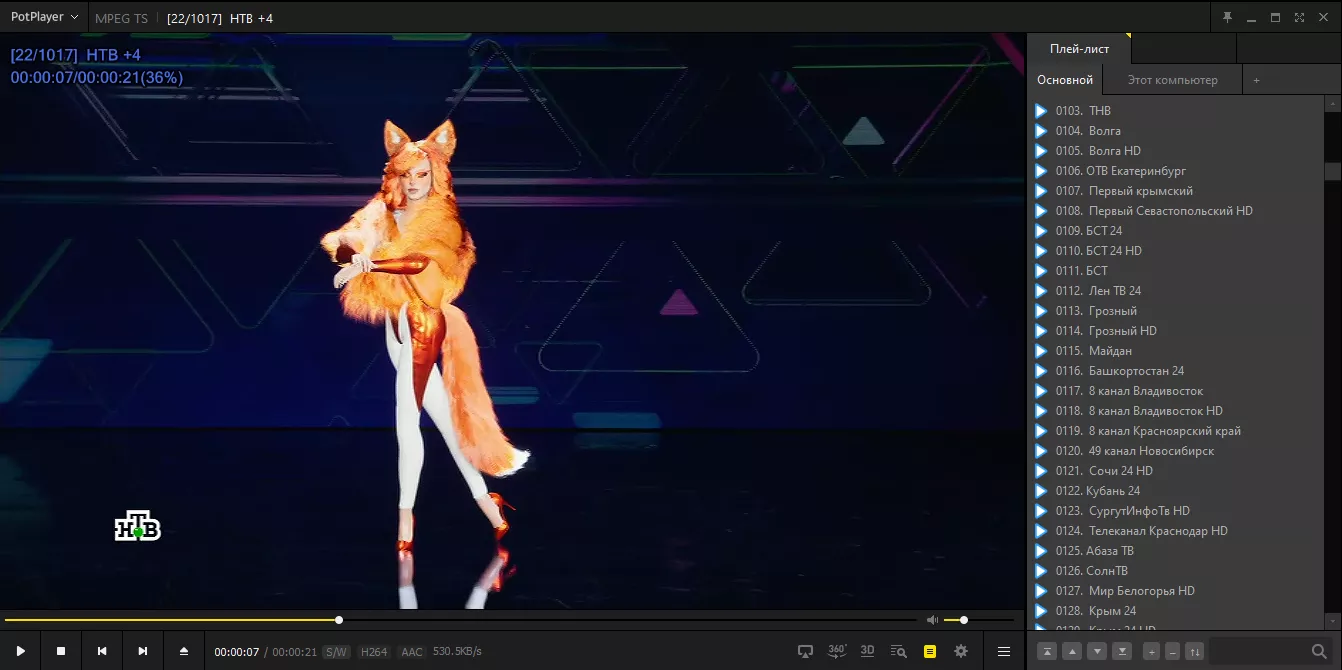Click the playback seek bar
The width and height of the screenshot is (1342, 670).
coord(460,620)
